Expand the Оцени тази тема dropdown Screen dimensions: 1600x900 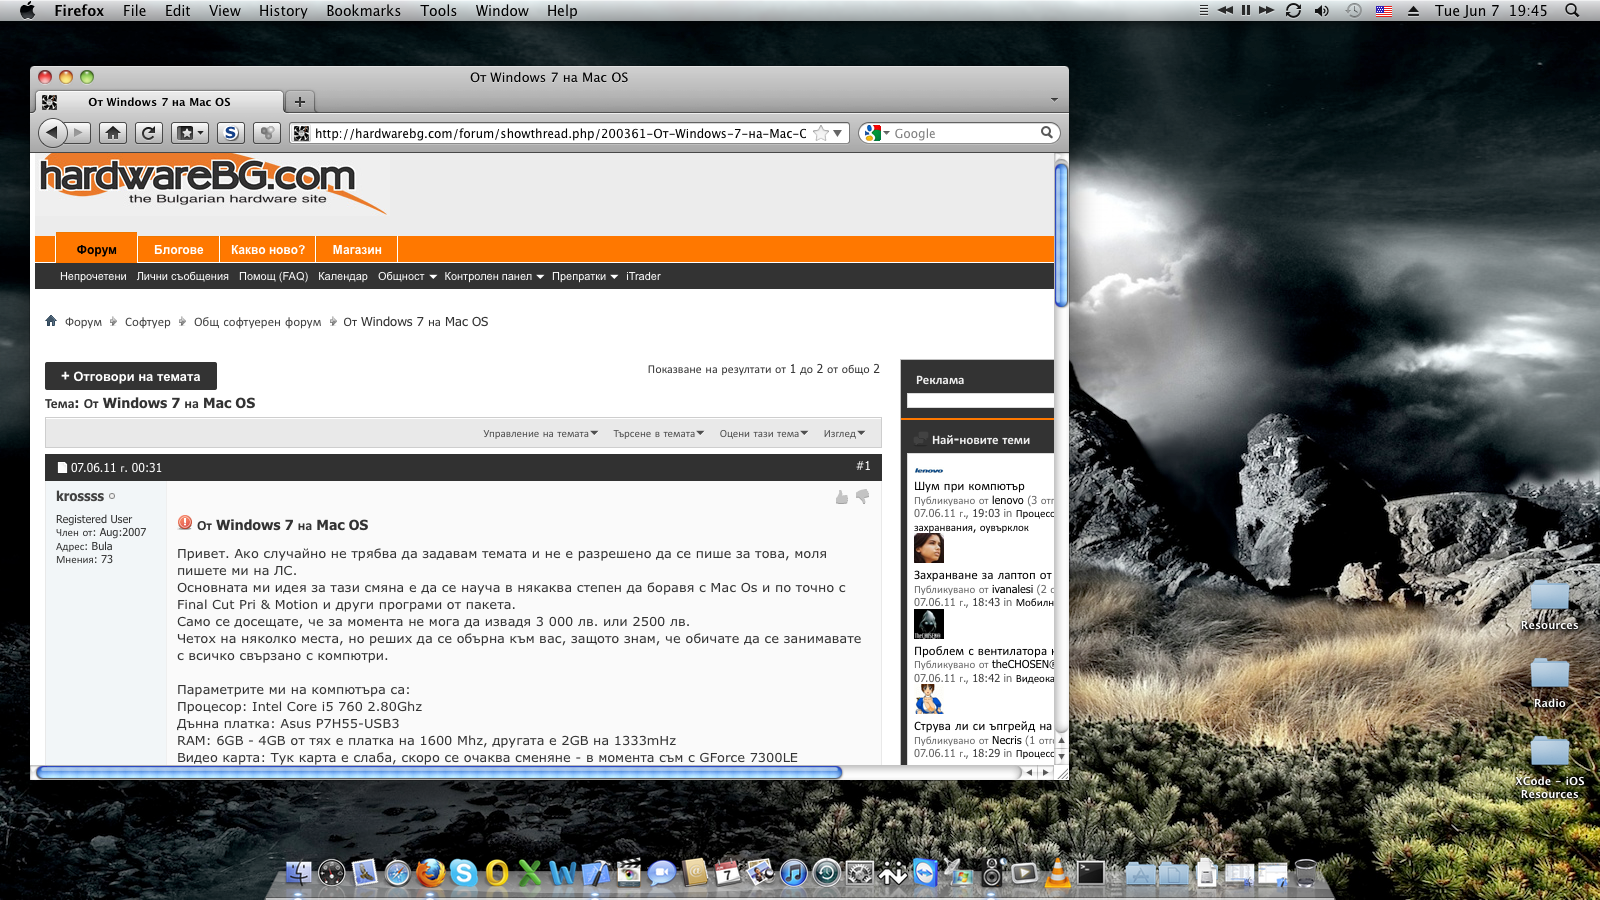(763, 434)
